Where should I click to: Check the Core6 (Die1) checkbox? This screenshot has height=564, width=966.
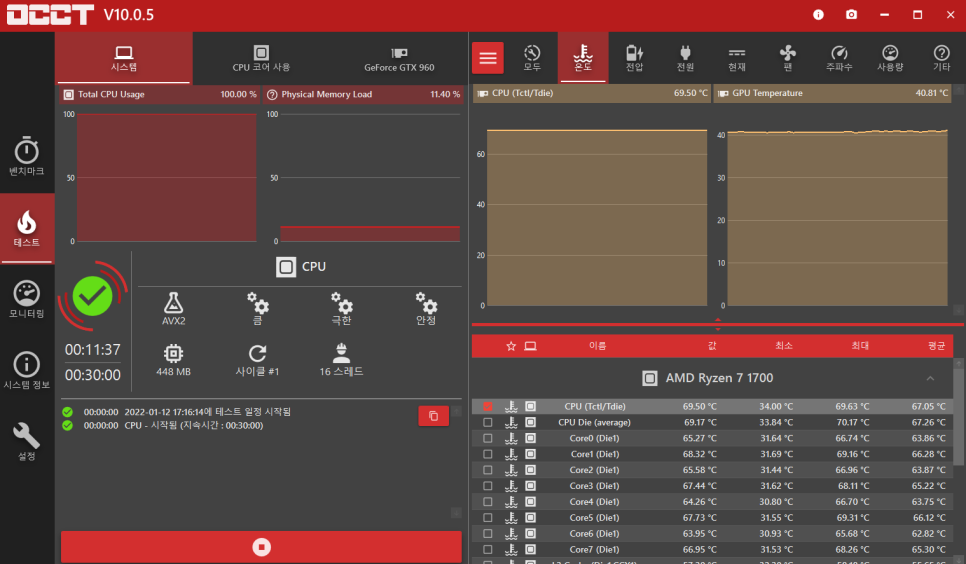(x=488, y=533)
